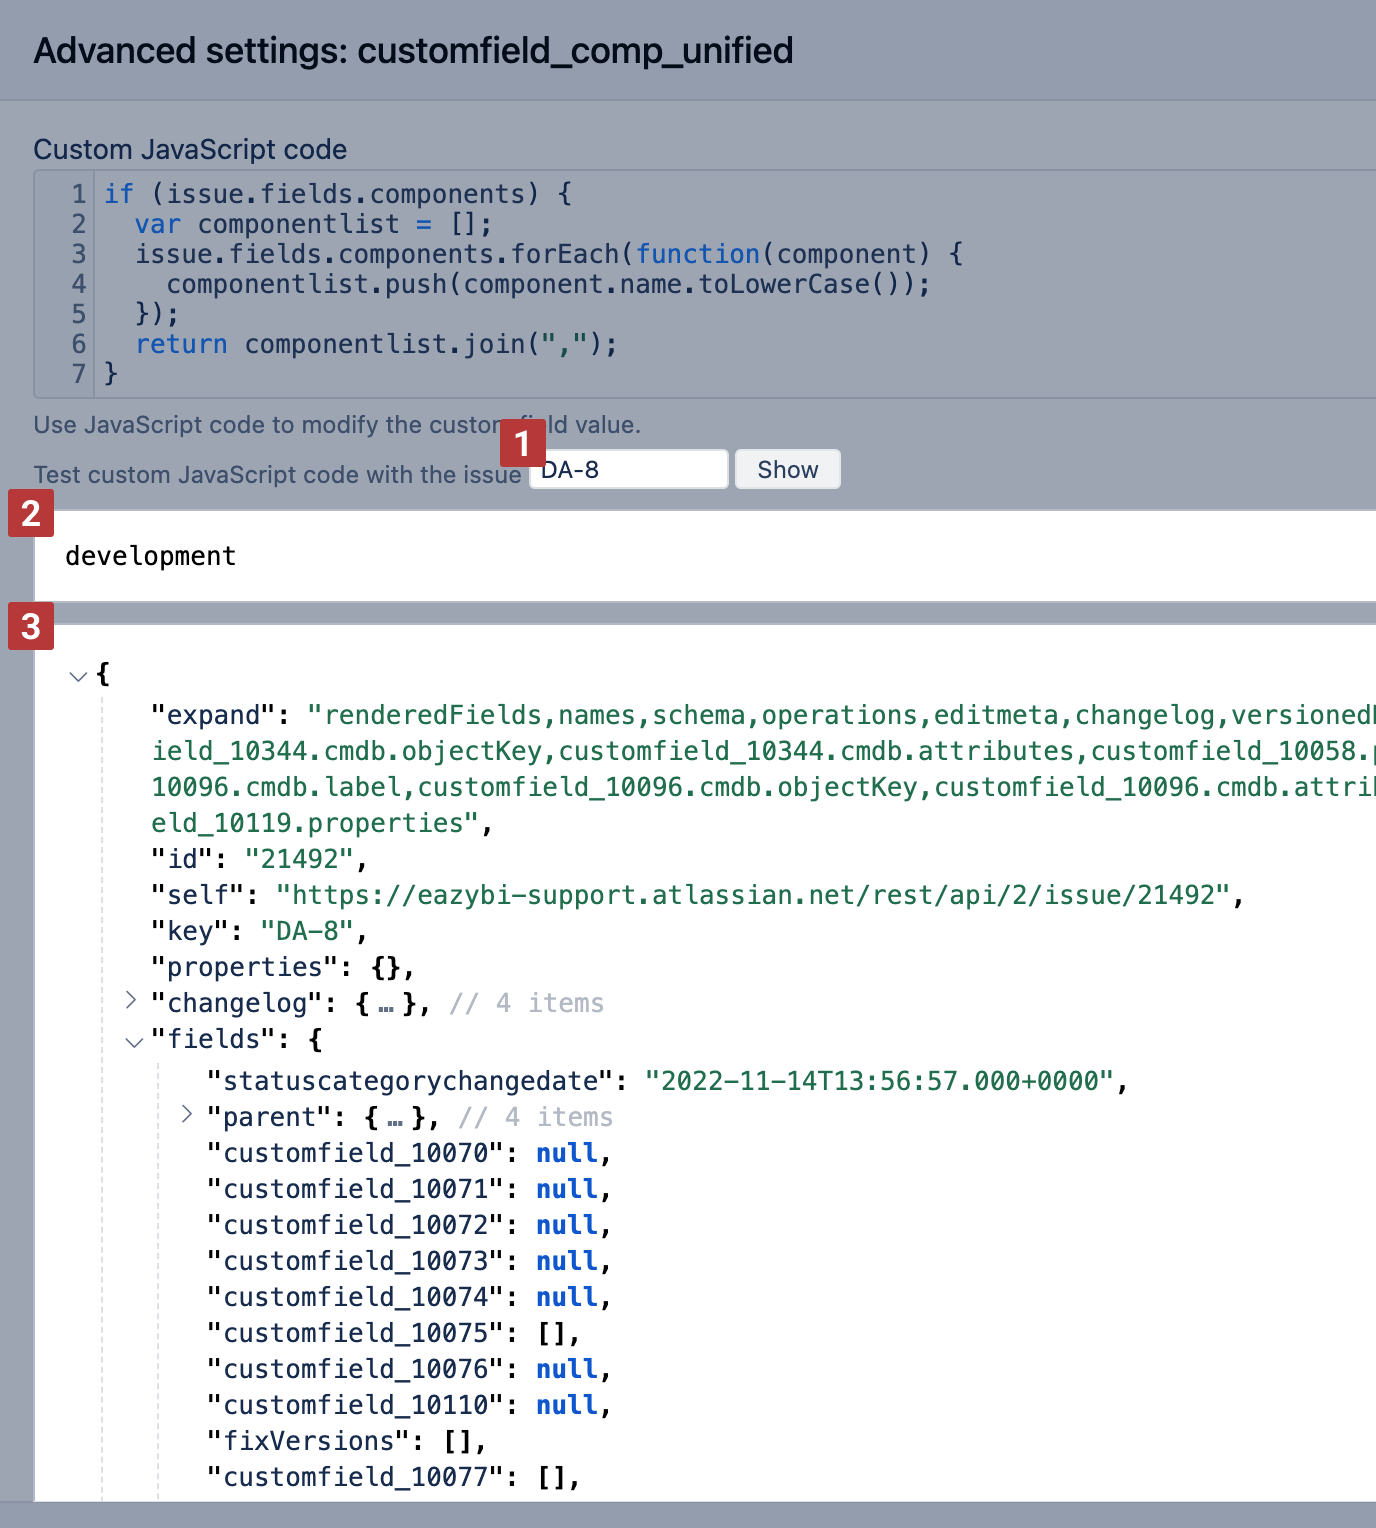Click the var componentlist declaration line
1376x1528 pixels.
tap(312, 224)
